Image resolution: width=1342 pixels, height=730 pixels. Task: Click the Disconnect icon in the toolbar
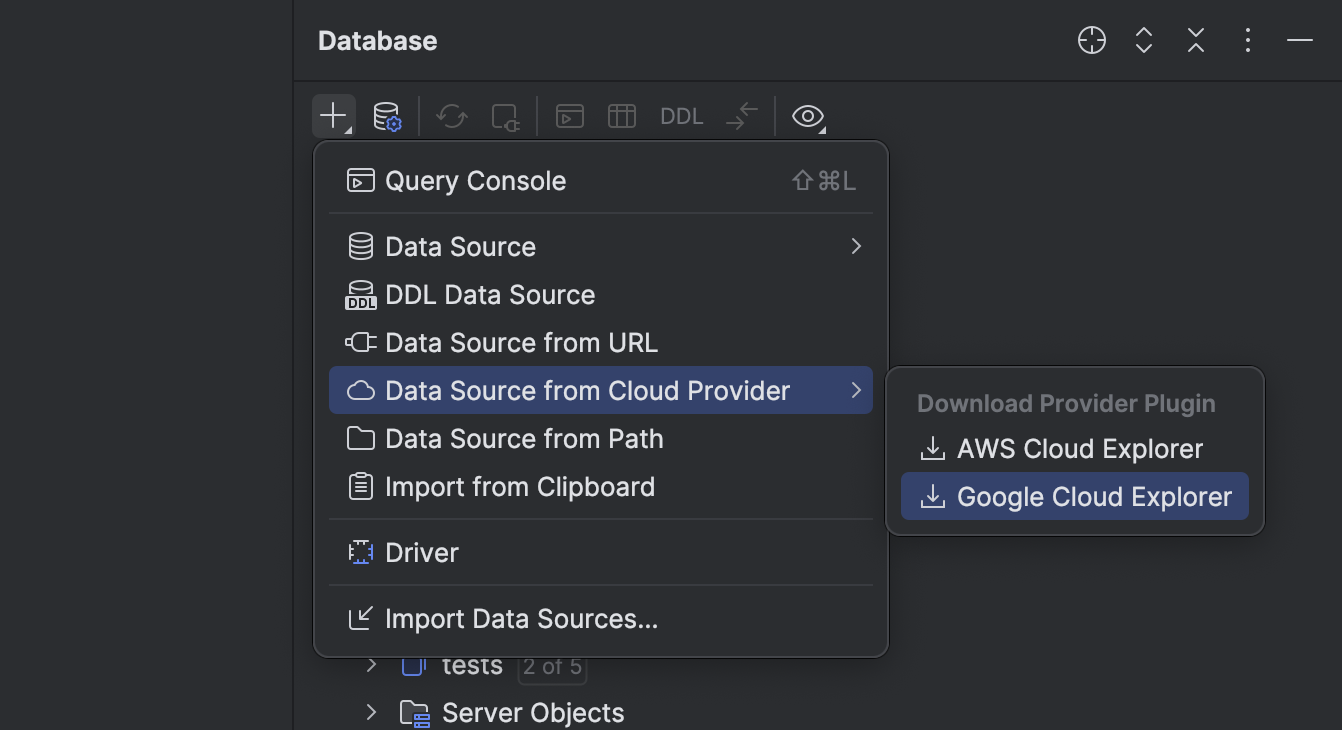[x=505, y=115]
